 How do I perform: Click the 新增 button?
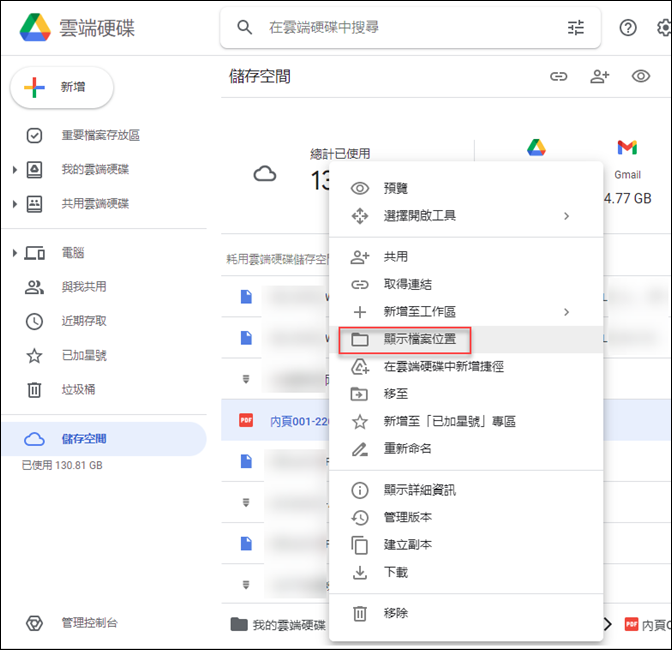[x=62, y=87]
